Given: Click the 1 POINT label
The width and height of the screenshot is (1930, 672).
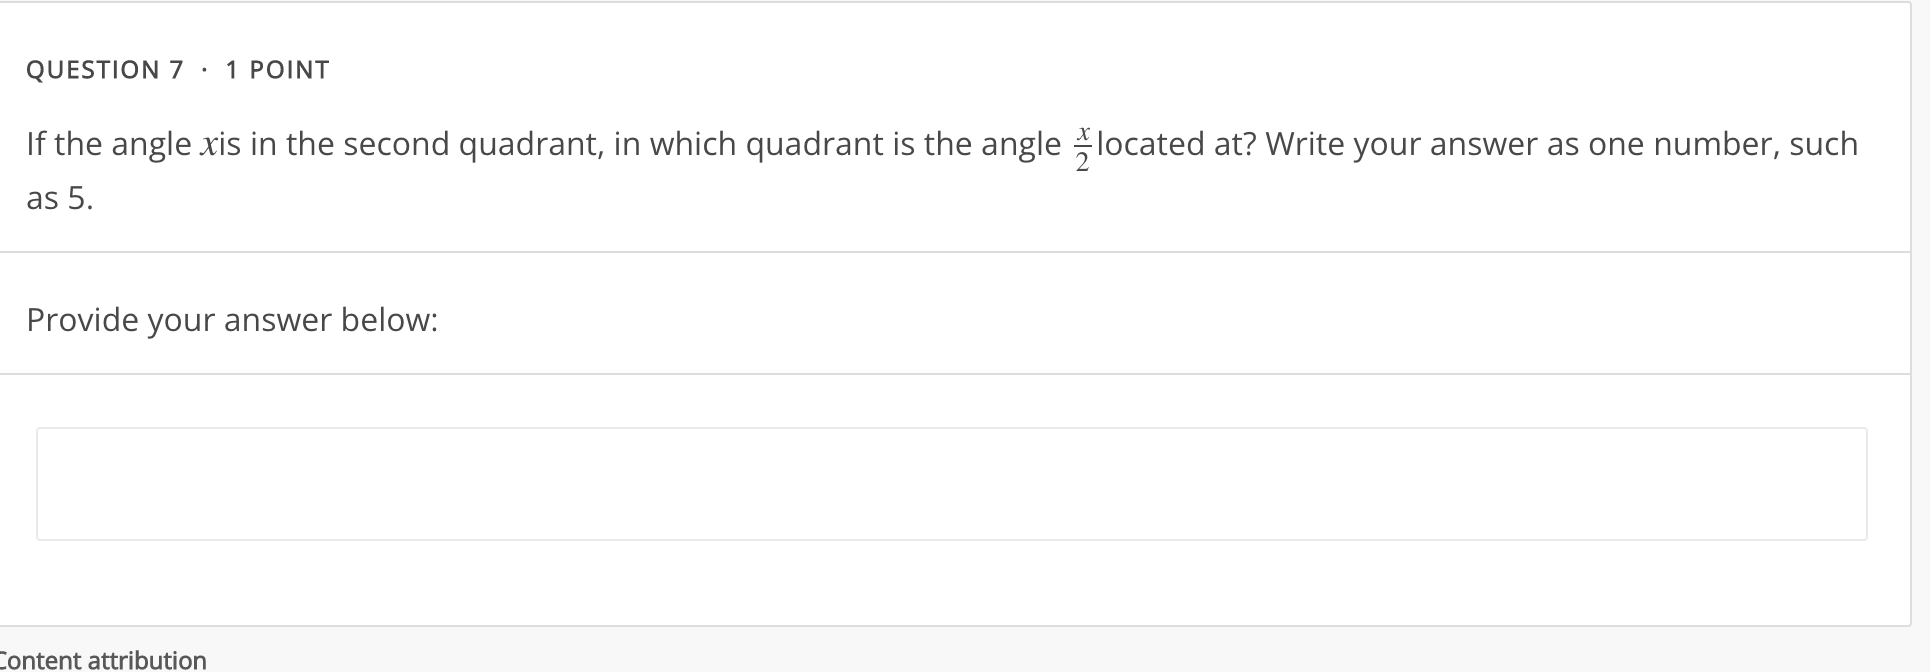Looking at the screenshot, I should point(277,69).
